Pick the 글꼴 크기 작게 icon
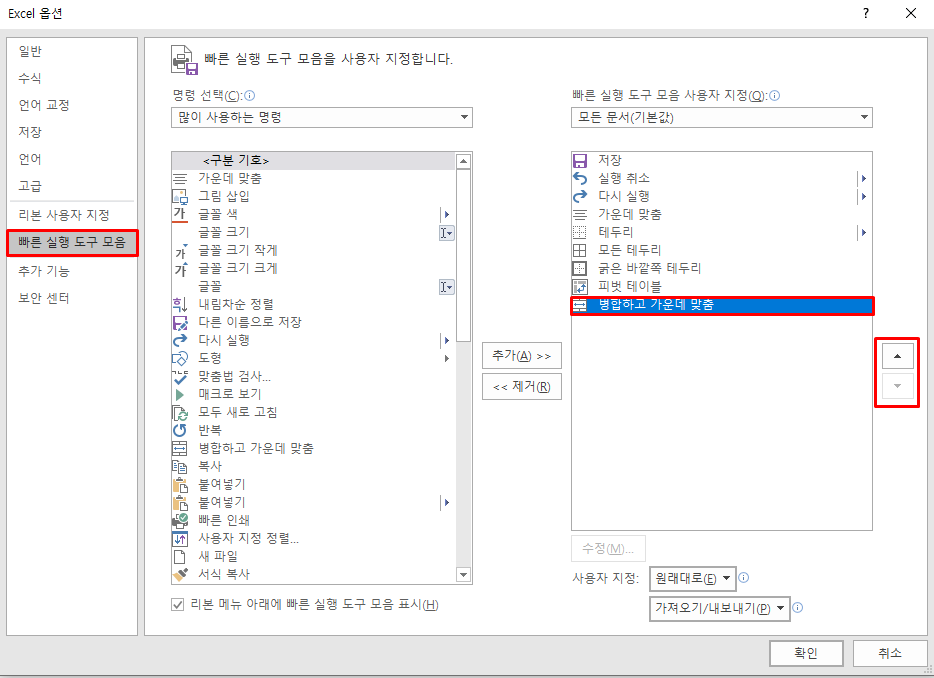Image resolution: width=934 pixels, height=678 pixels. coord(180,251)
